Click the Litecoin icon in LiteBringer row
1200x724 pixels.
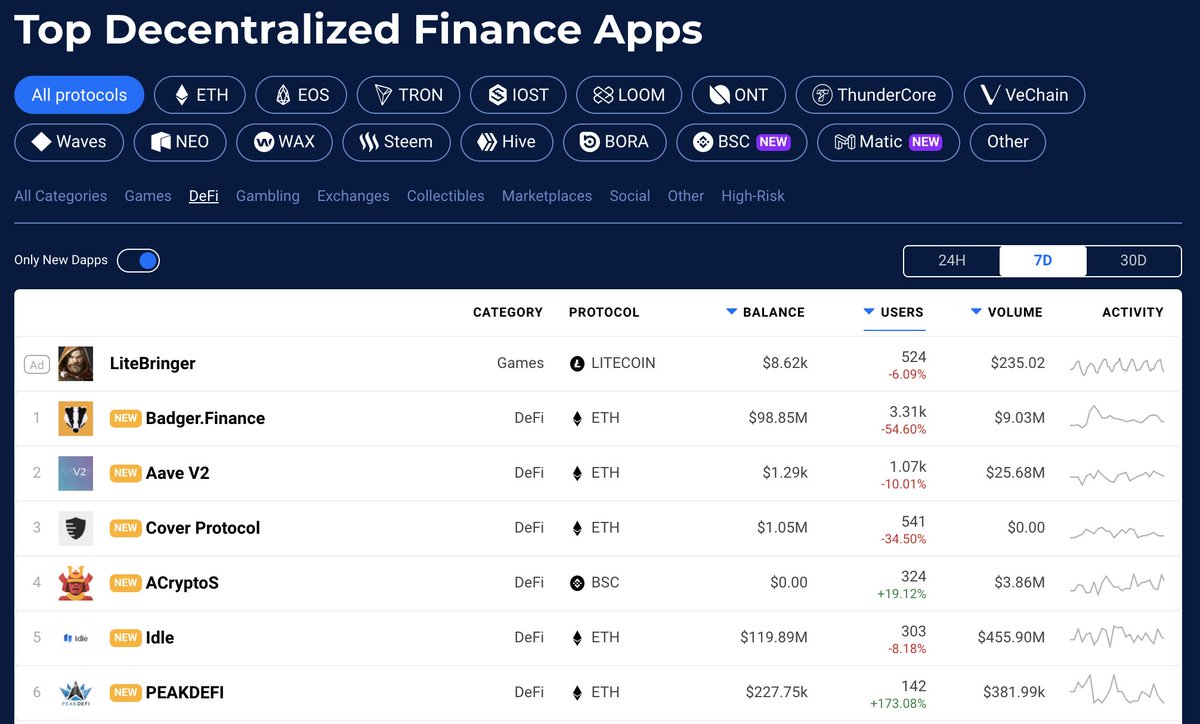point(577,364)
